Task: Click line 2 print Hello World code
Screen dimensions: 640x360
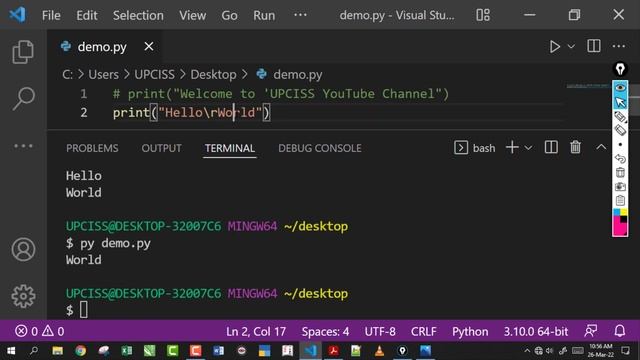Action: pos(191,113)
